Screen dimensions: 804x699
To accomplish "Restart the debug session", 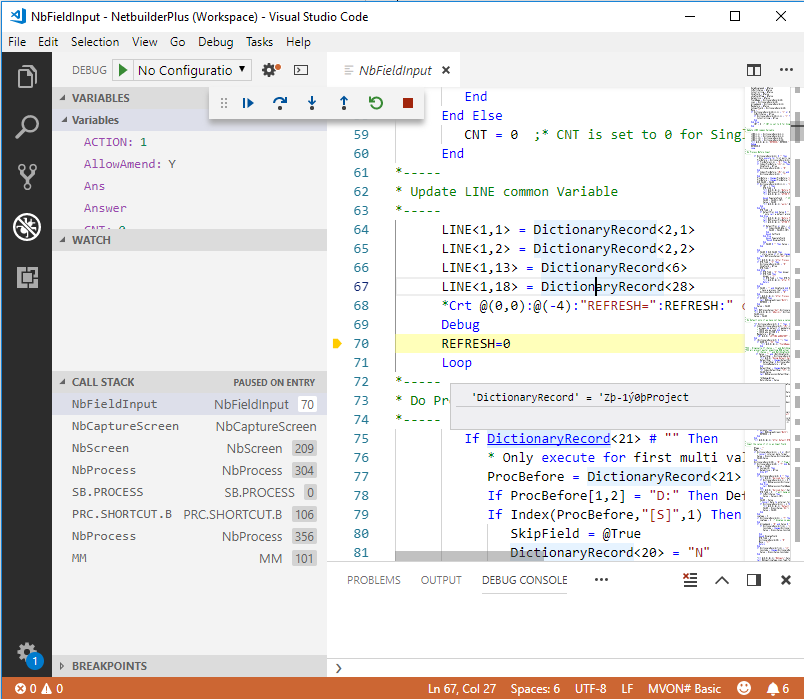I will pos(376,103).
